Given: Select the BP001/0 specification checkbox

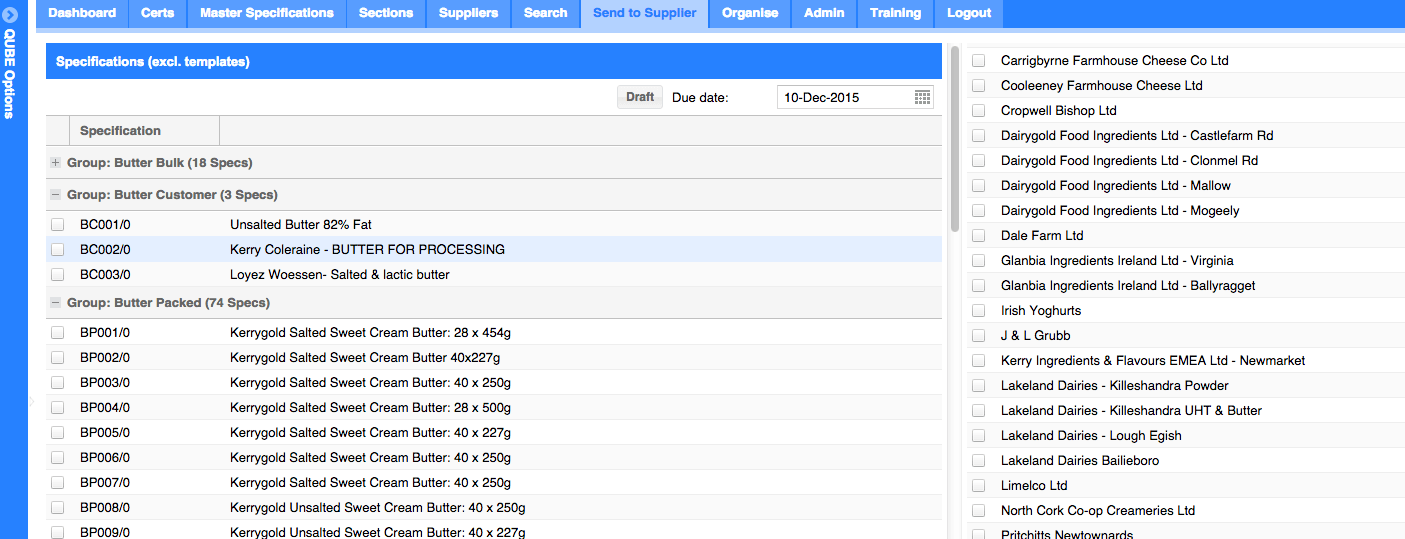Looking at the screenshot, I should [x=58, y=333].
